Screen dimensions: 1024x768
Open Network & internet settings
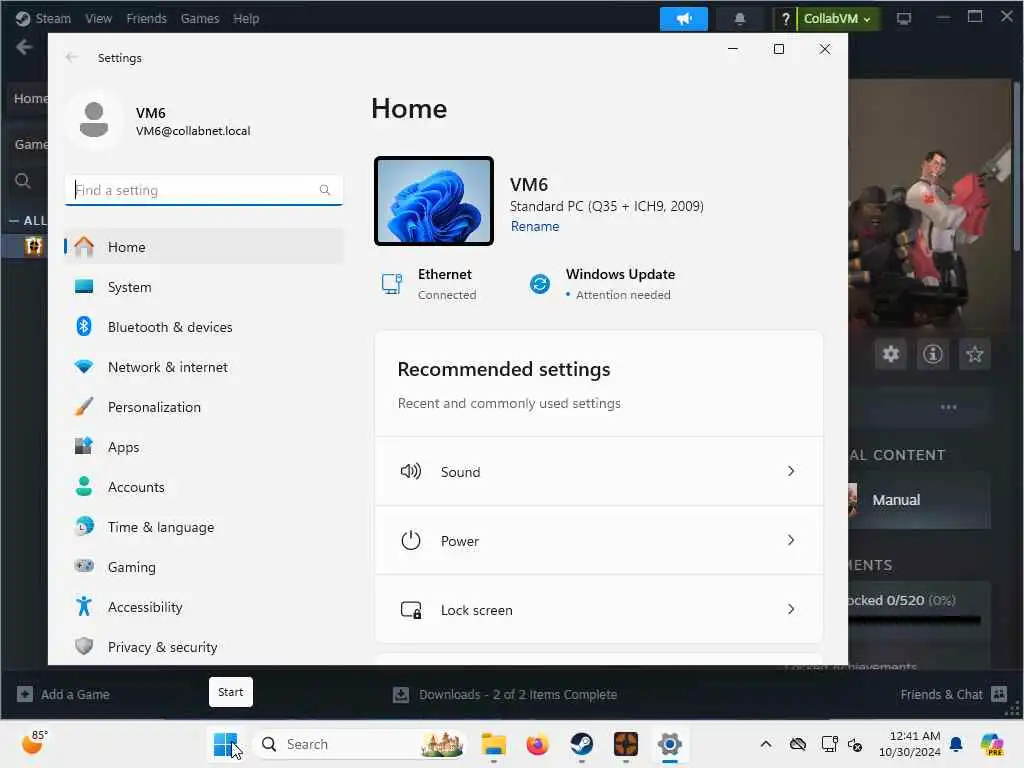pos(204,367)
